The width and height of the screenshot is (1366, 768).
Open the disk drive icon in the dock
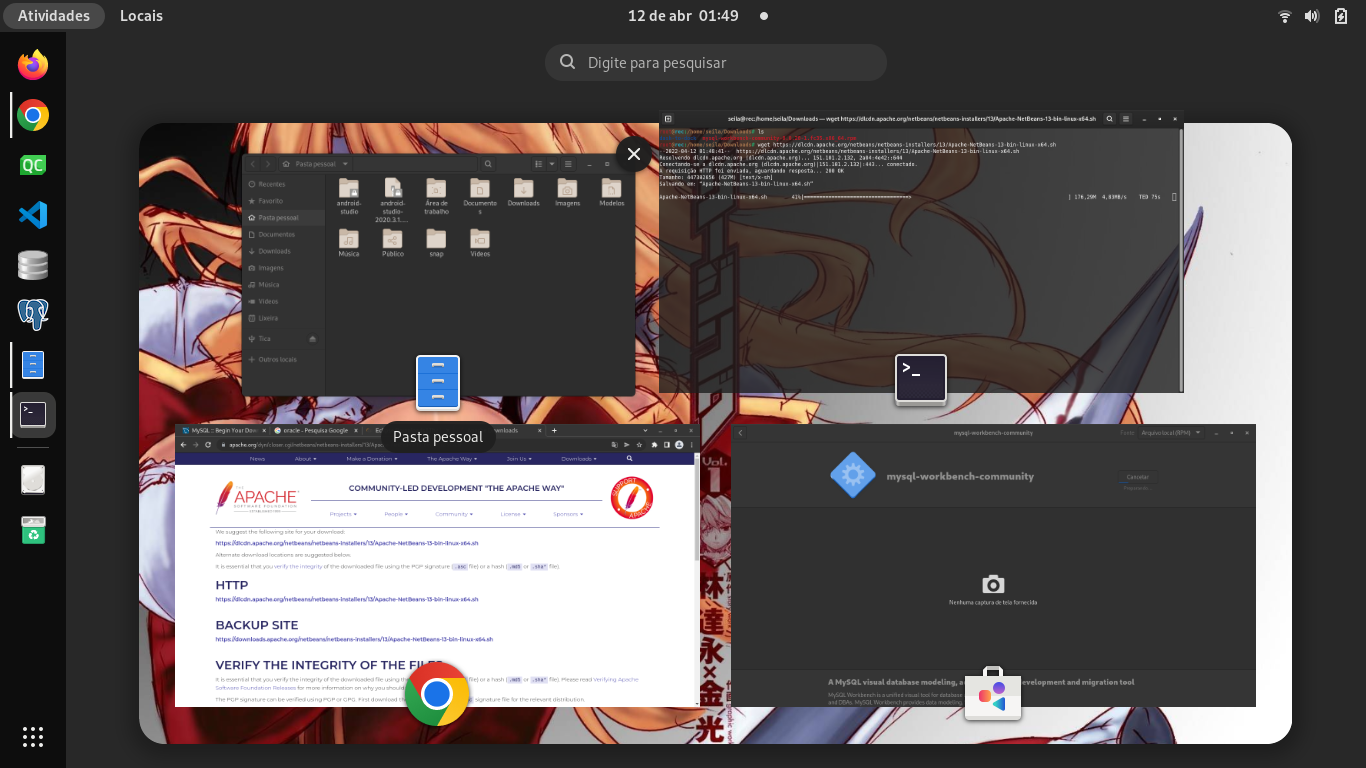[x=33, y=480]
